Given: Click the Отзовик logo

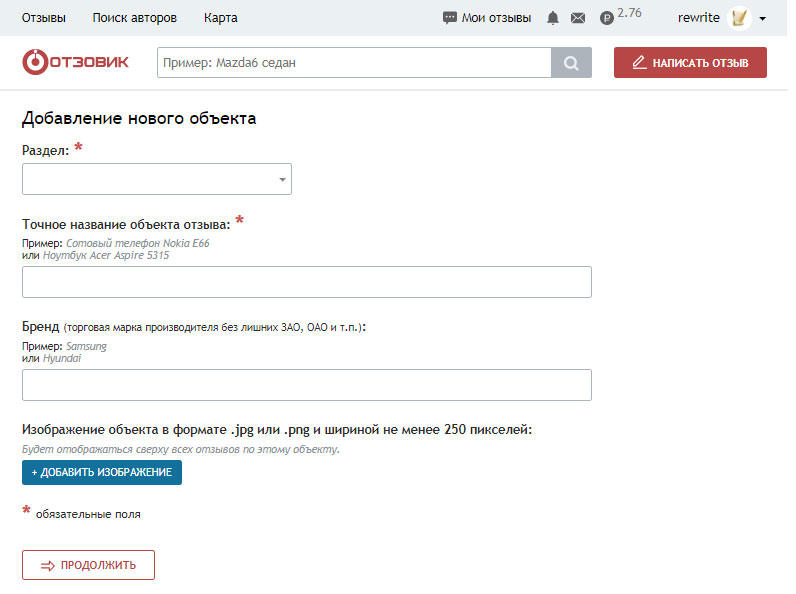Looking at the screenshot, I should 76,62.
